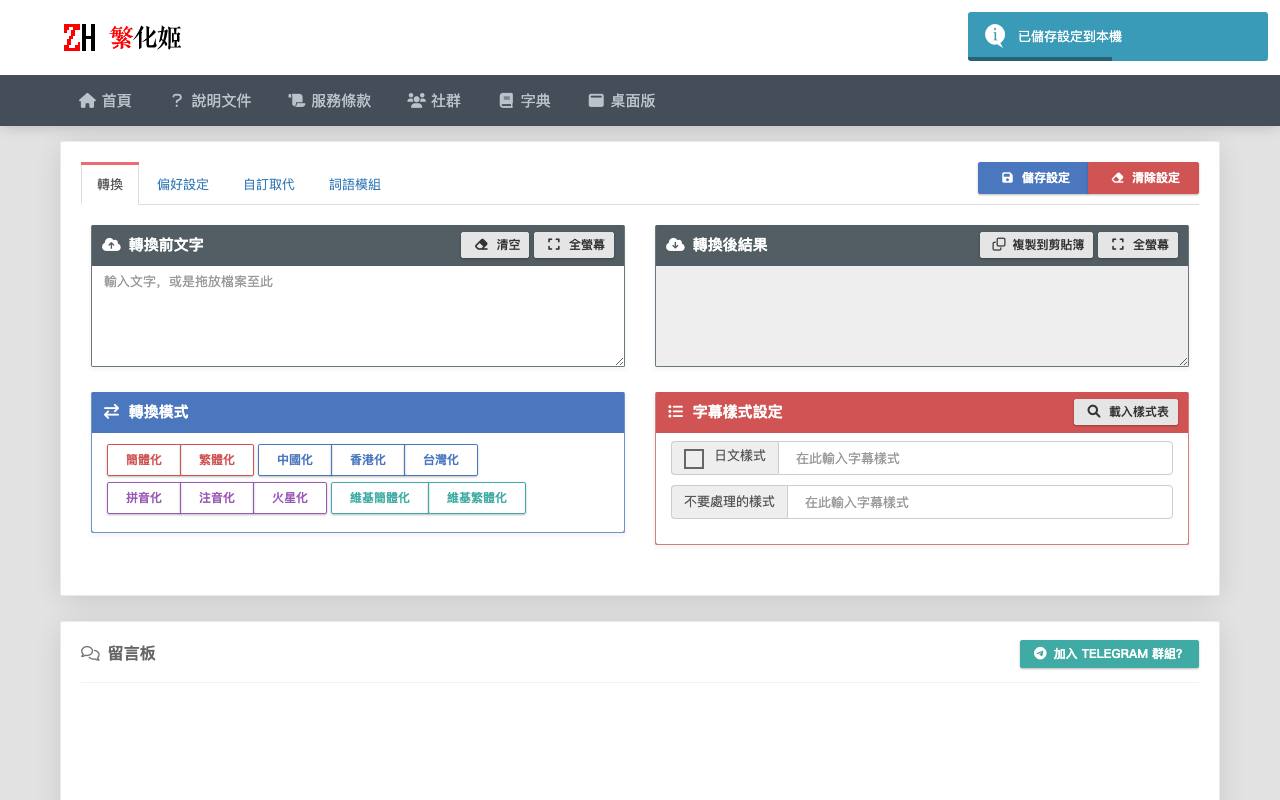Image resolution: width=1280 pixels, height=800 pixels.
Task: Click the magnifier icon in 載入樣式表
Action: (x=1094, y=412)
